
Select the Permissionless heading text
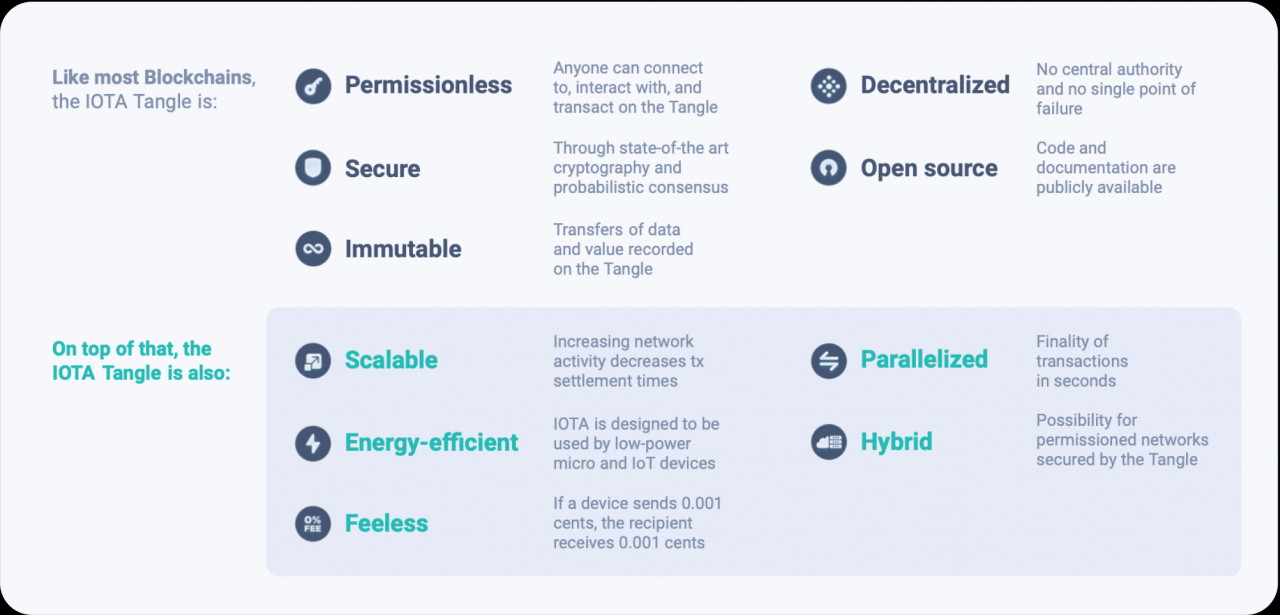pos(428,86)
